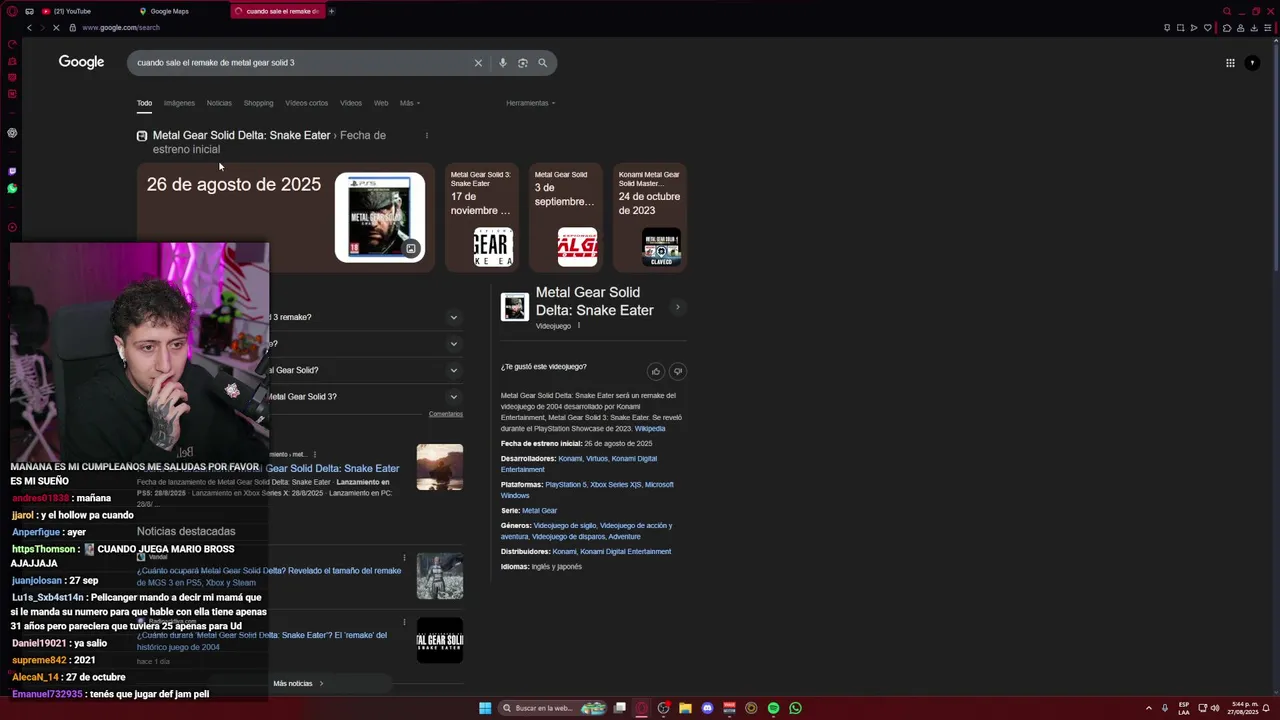Image resolution: width=1280 pixels, height=720 pixels.
Task: Open the Virtuos developer link
Action: coord(595,458)
